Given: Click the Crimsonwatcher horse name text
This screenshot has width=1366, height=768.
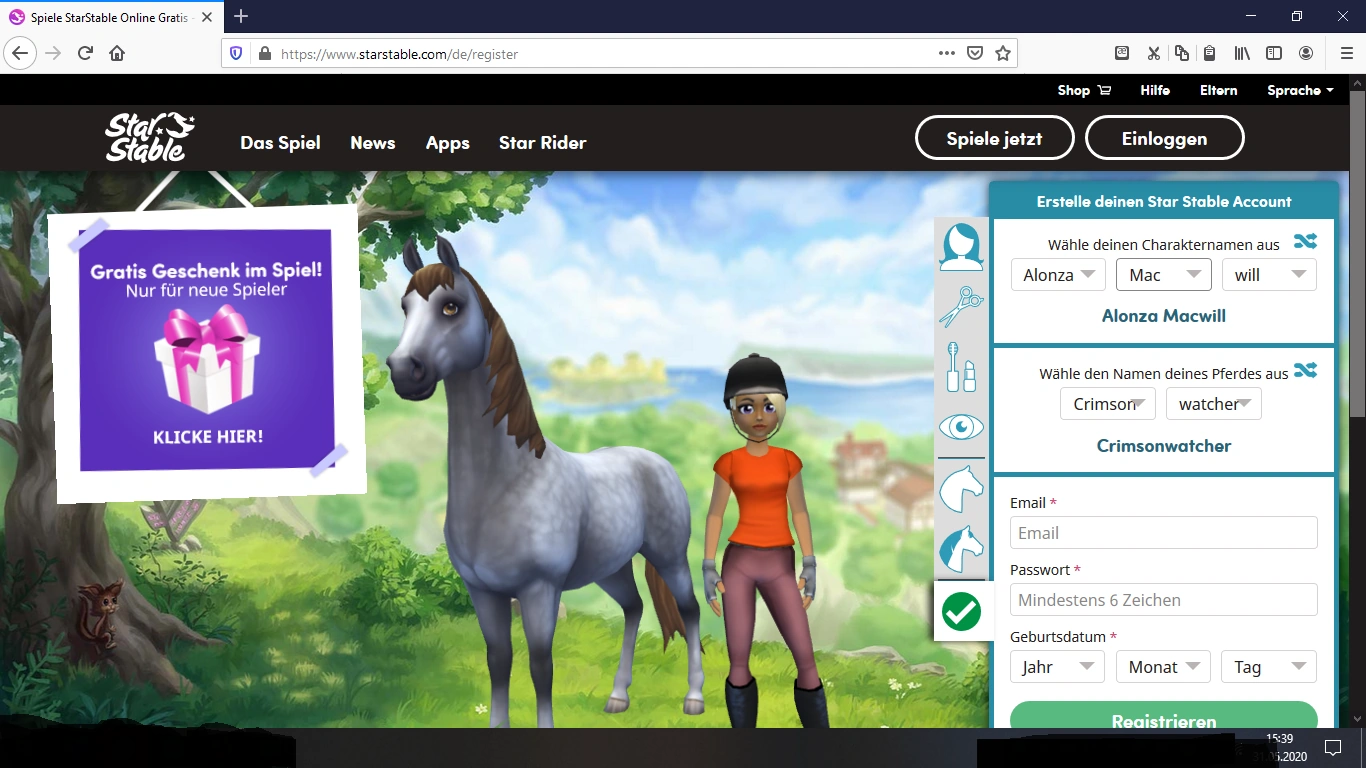Looking at the screenshot, I should click(x=1164, y=446).
